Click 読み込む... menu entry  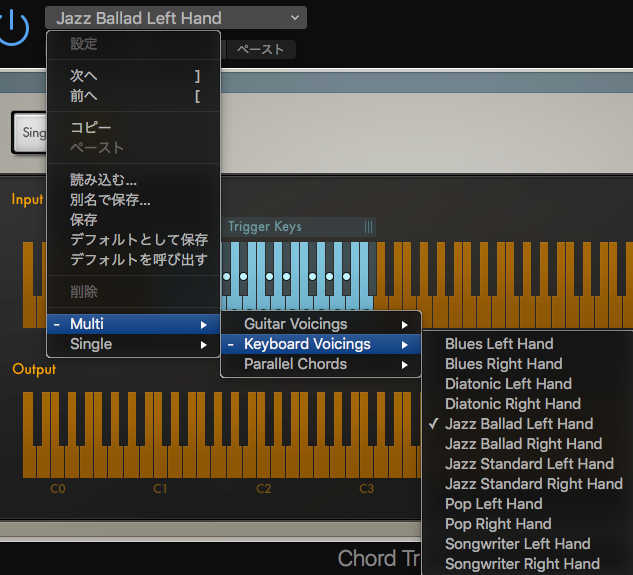(x=103, y=180)
